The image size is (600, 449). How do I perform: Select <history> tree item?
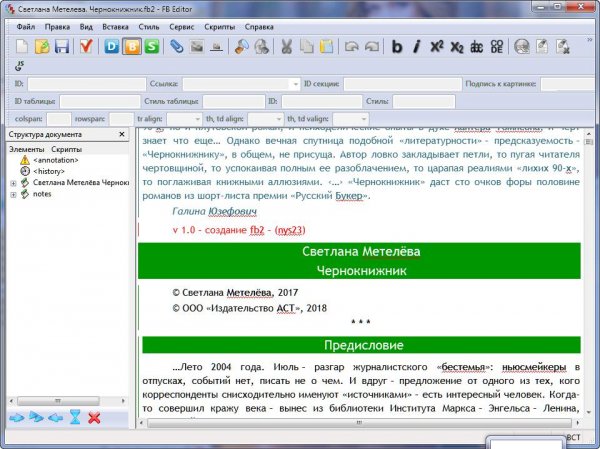coord(49,171)
